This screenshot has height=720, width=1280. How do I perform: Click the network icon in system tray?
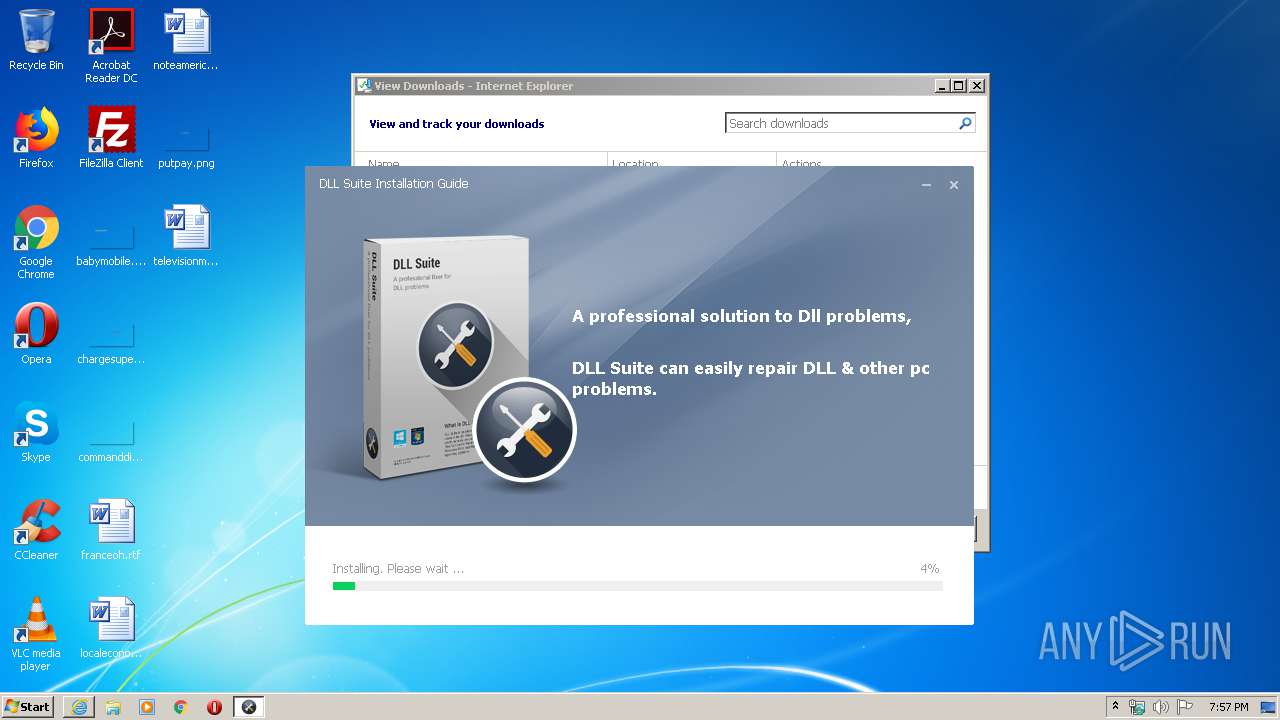1137,707
